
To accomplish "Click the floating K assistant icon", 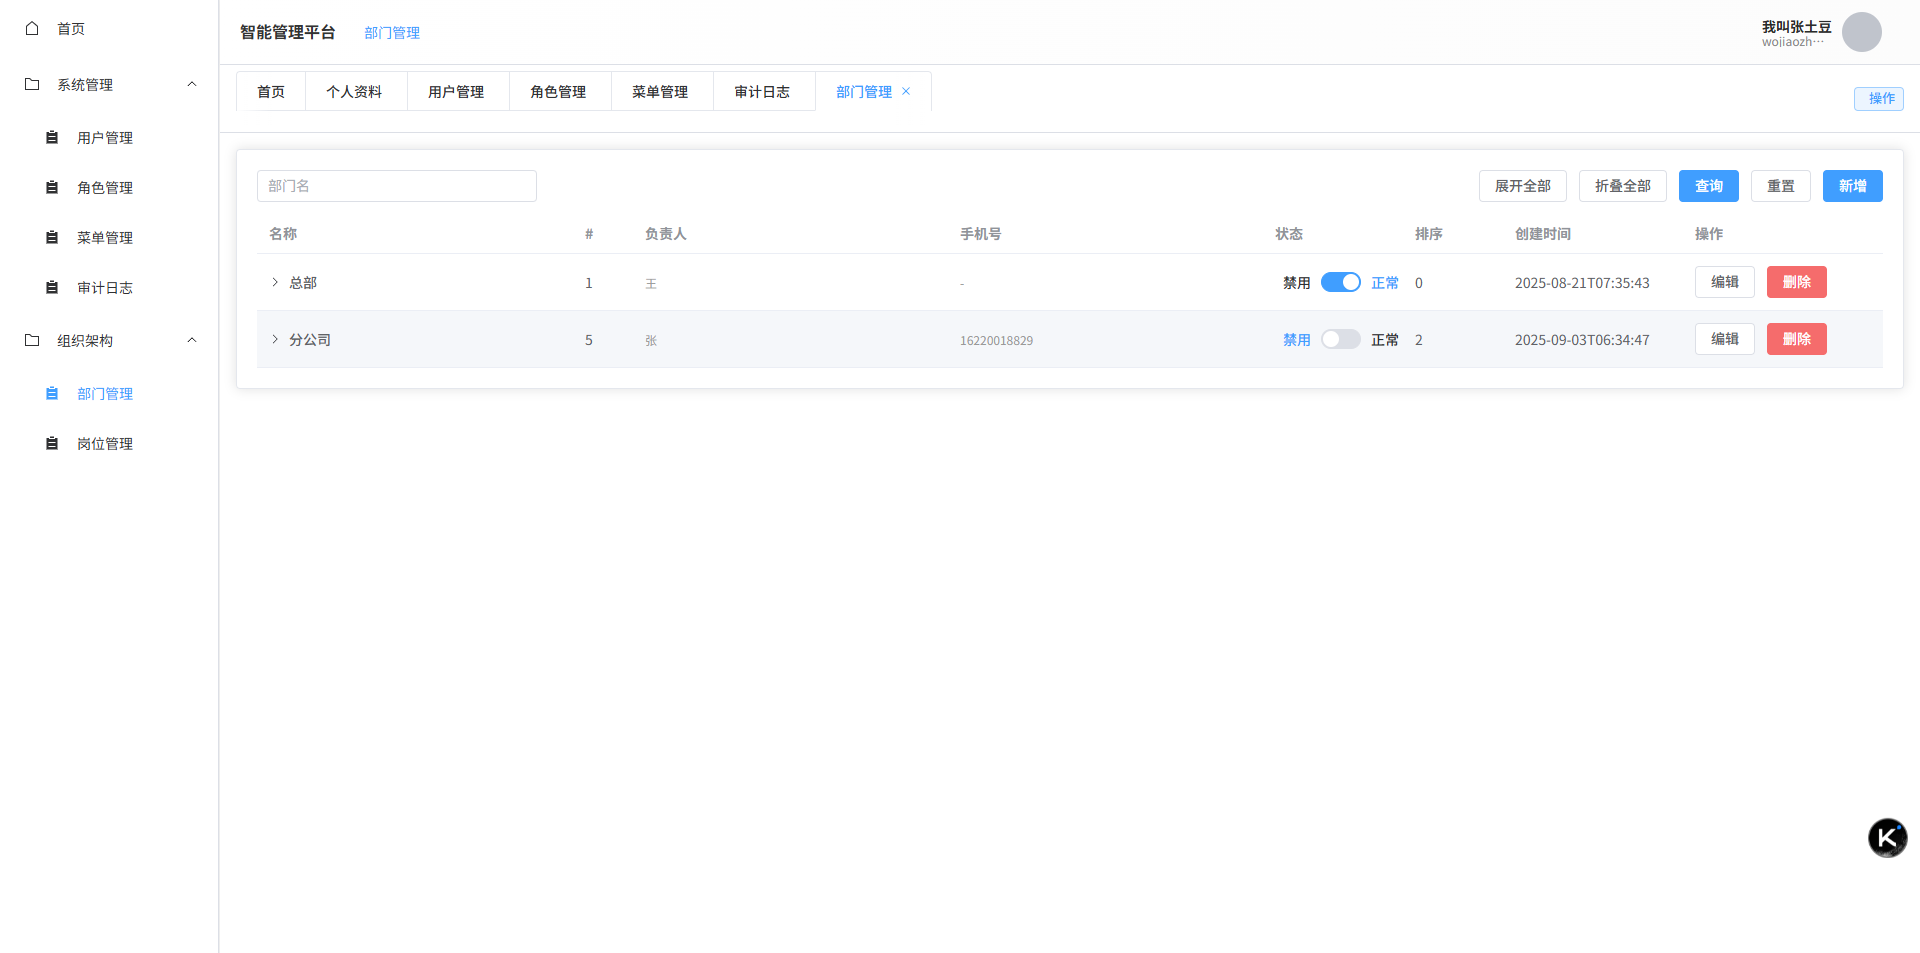I will pyautogui.click(x=1887, y=838).
